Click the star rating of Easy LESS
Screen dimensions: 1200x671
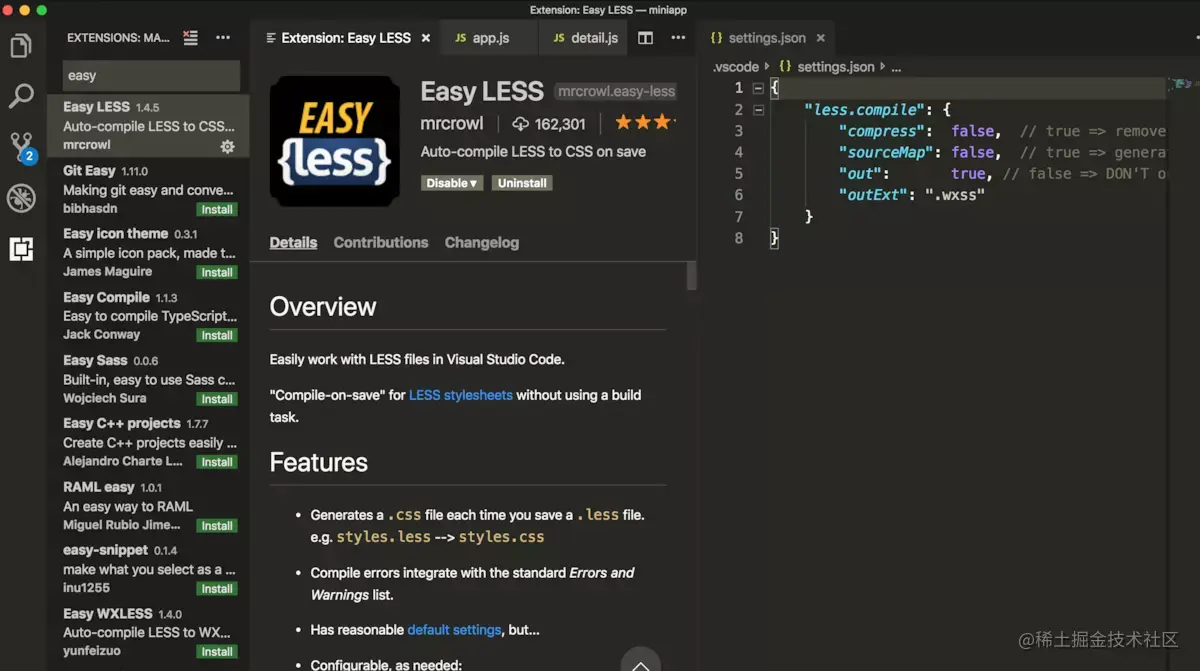point(645,123)
